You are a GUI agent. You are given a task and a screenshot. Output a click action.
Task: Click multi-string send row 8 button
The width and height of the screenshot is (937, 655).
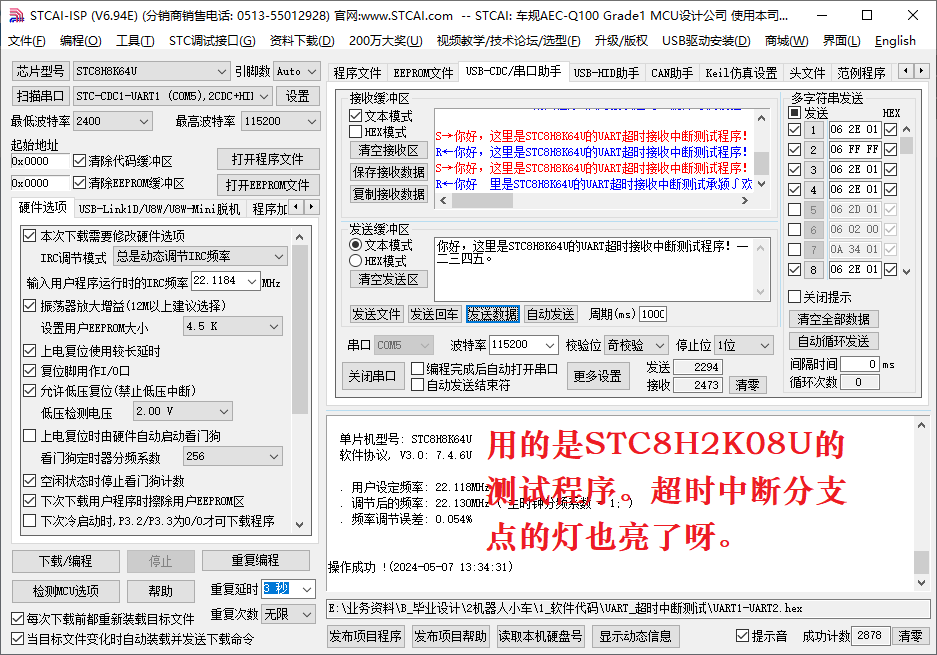pyautogui.click(x=813, y=270)
